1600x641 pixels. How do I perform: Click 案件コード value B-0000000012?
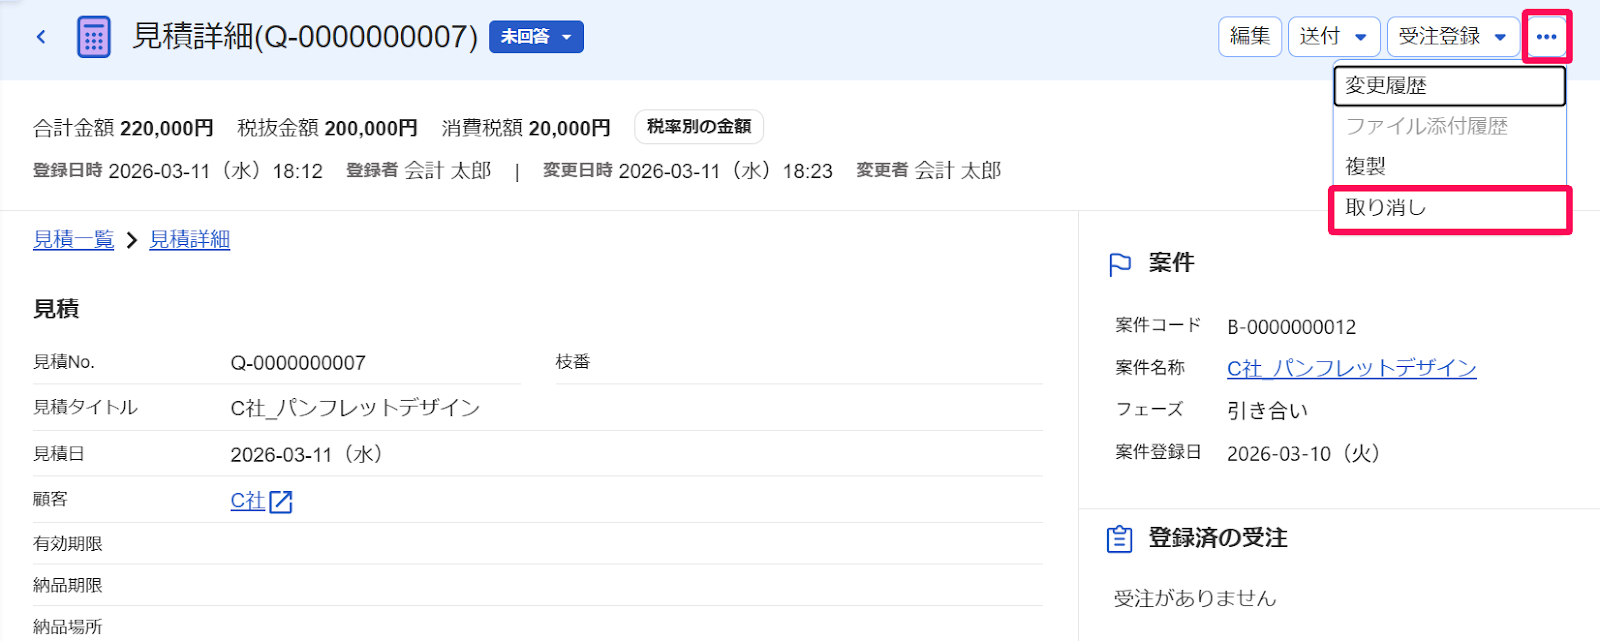pyautogui.click(x=1292, y=327)
